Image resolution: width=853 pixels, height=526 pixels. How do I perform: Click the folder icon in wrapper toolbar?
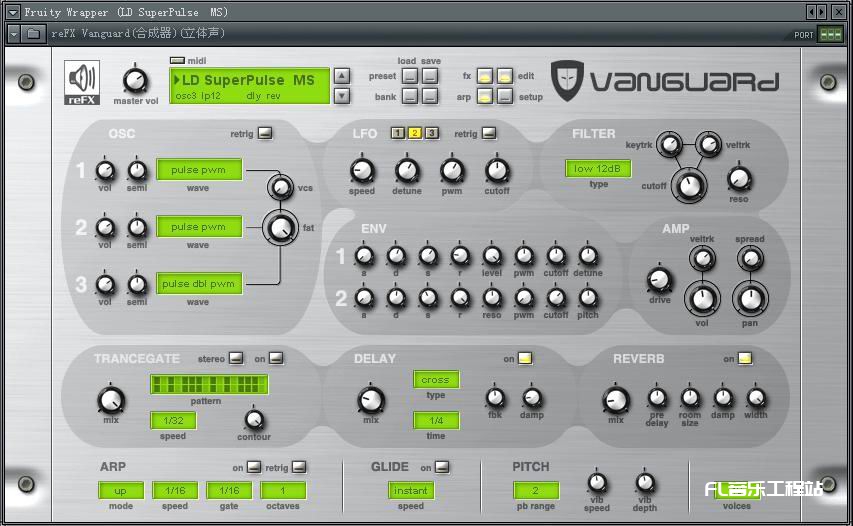(x=34, y=34)
